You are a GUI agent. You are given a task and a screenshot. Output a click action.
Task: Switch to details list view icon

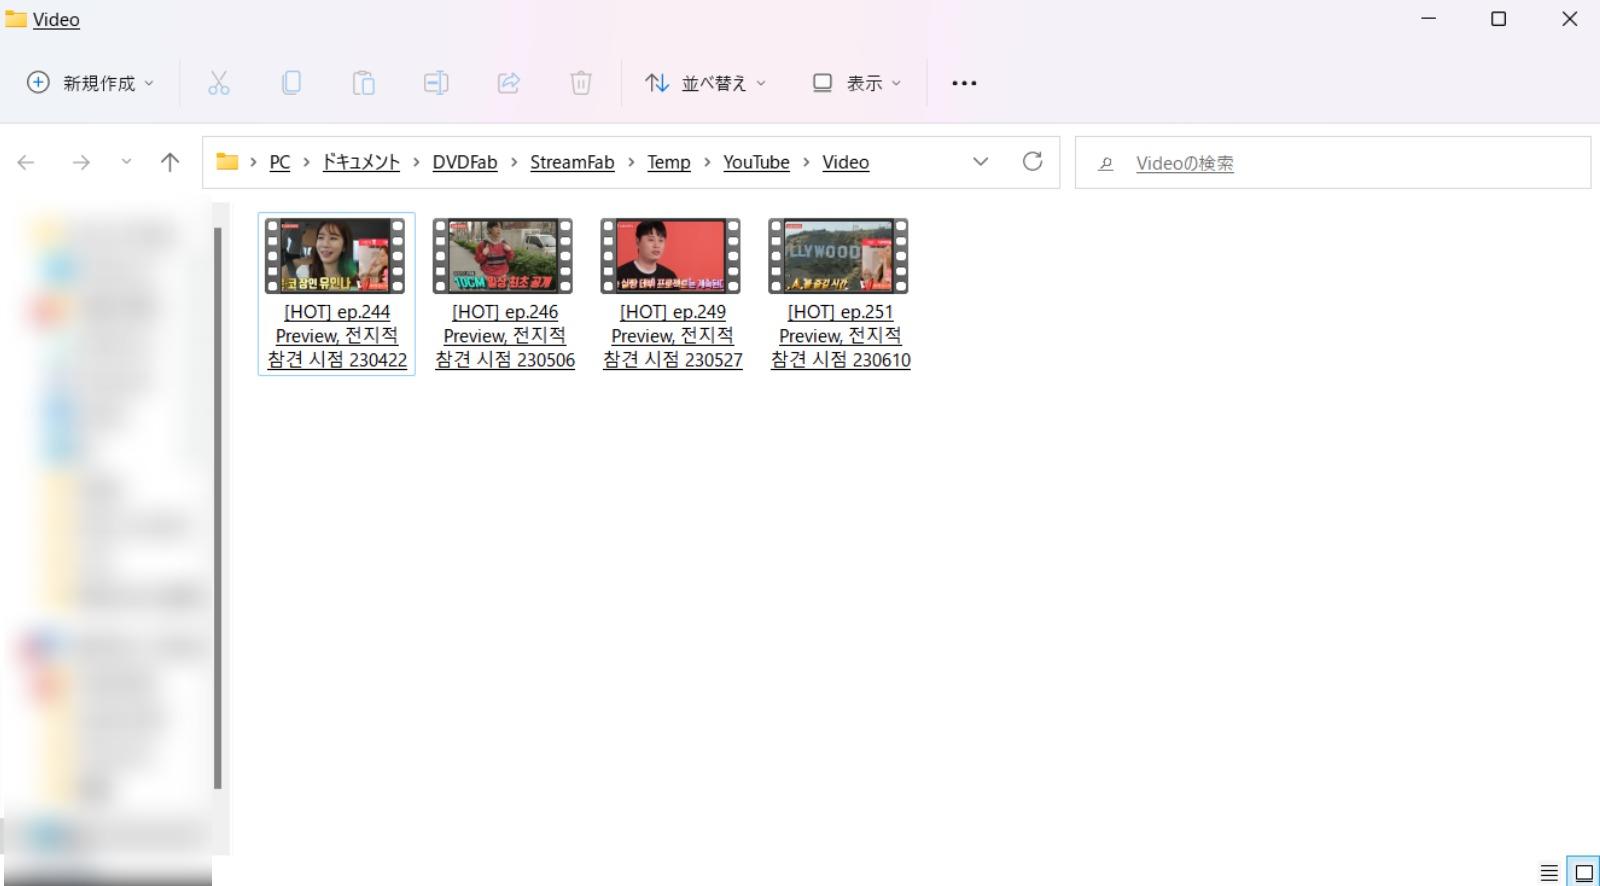click(x=1549, y=873)
